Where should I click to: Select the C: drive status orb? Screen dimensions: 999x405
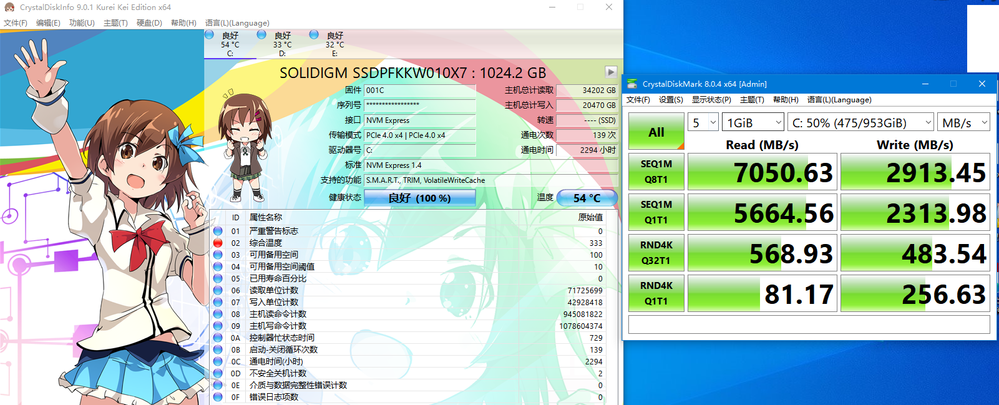[x=208, y=36]
